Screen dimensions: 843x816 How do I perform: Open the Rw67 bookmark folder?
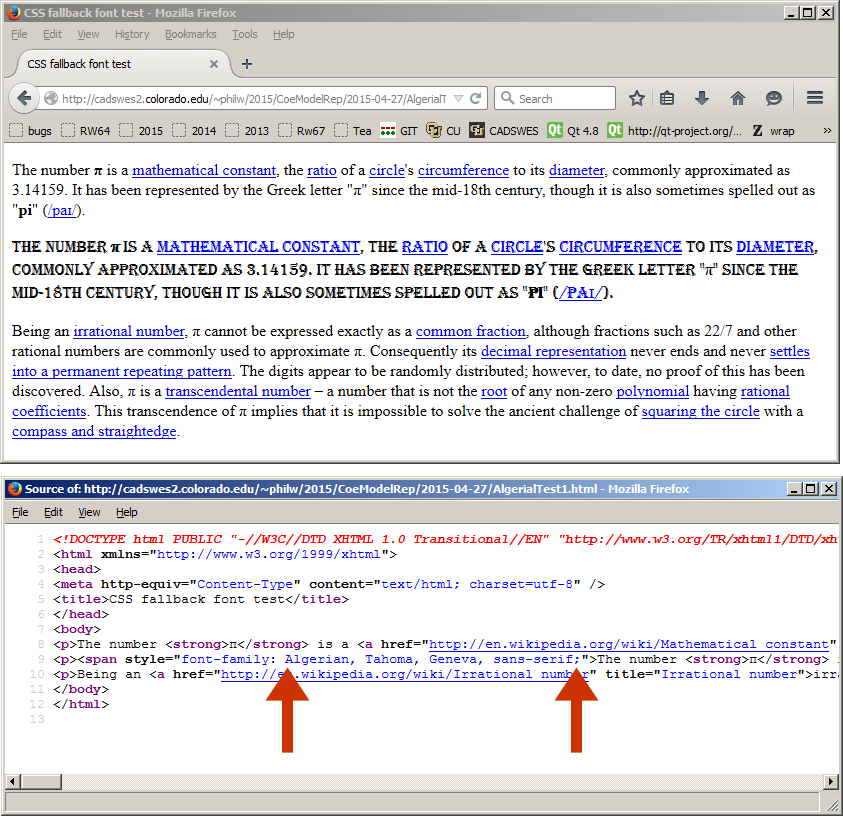pos(302,131)
